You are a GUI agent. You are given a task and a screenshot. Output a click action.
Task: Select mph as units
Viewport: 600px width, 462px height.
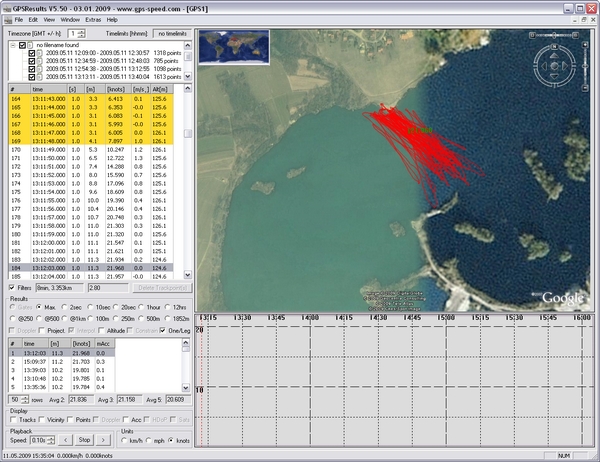coord(148,441)
